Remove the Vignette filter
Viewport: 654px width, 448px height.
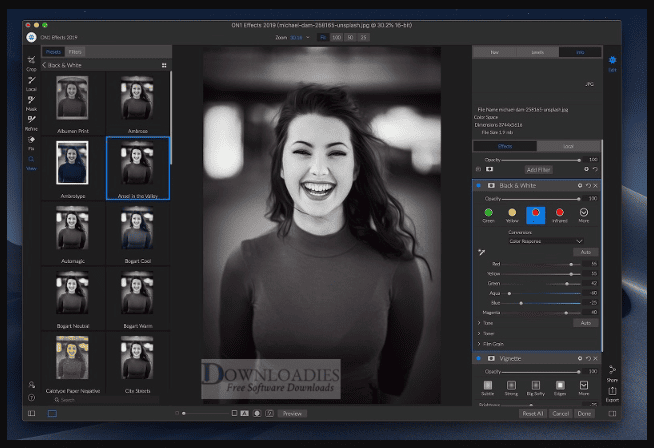(x=595, y=358)
